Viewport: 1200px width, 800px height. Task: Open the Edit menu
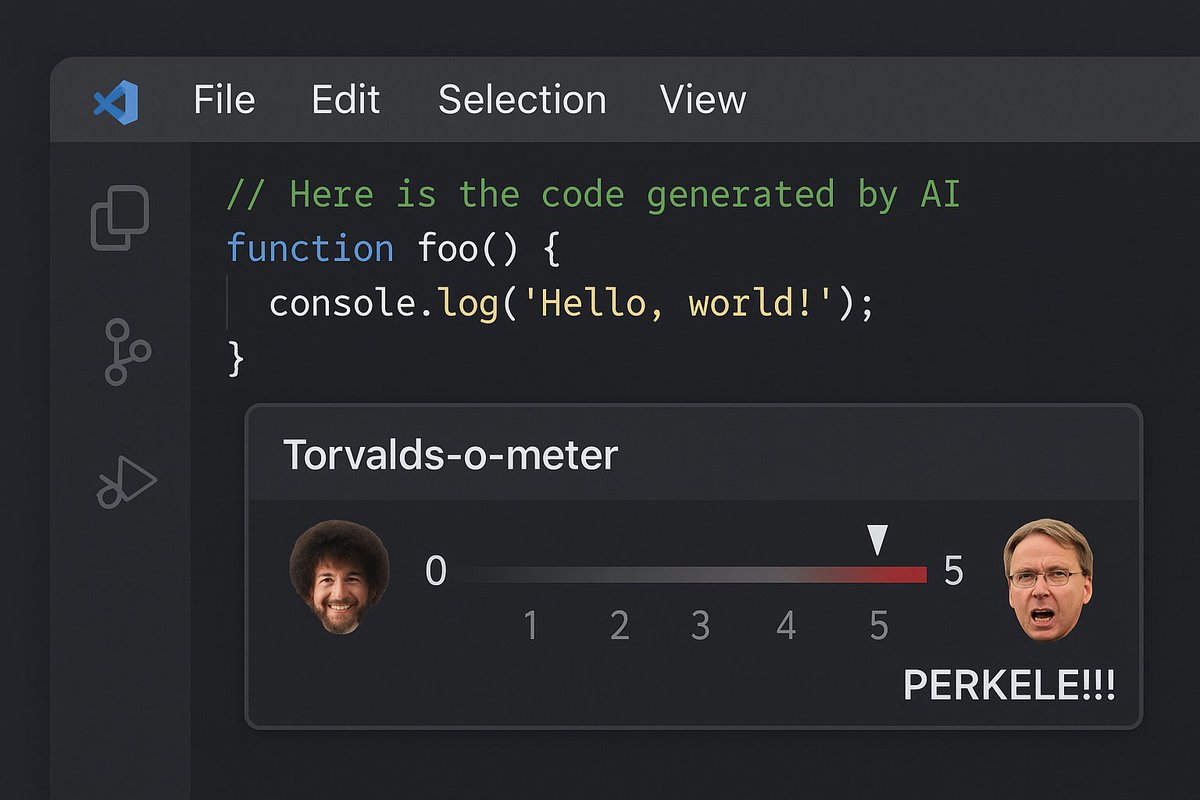(345, 100)
